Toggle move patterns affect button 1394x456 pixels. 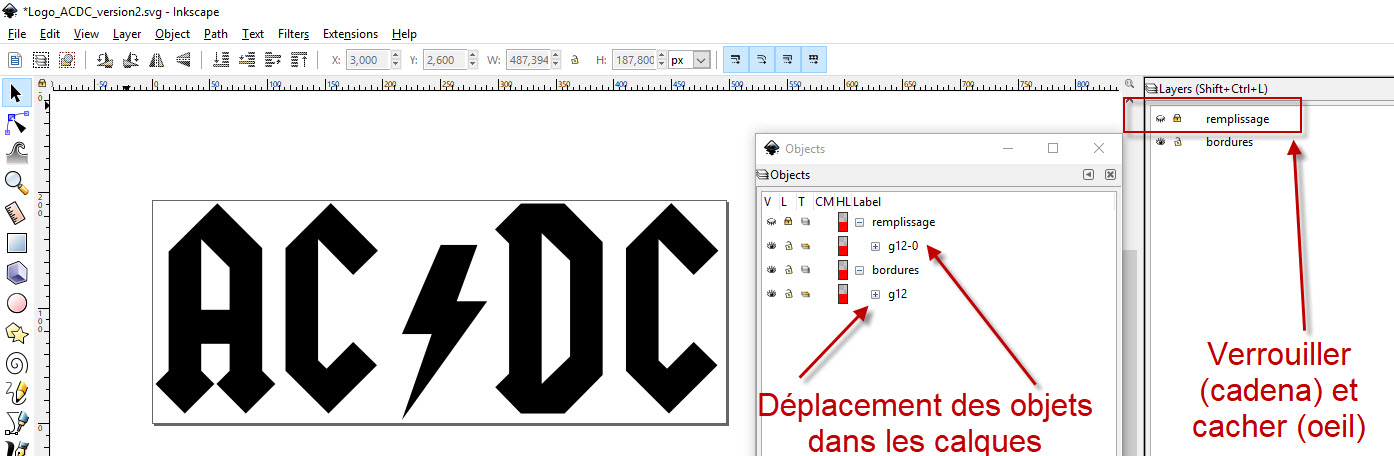pos(814,60)
